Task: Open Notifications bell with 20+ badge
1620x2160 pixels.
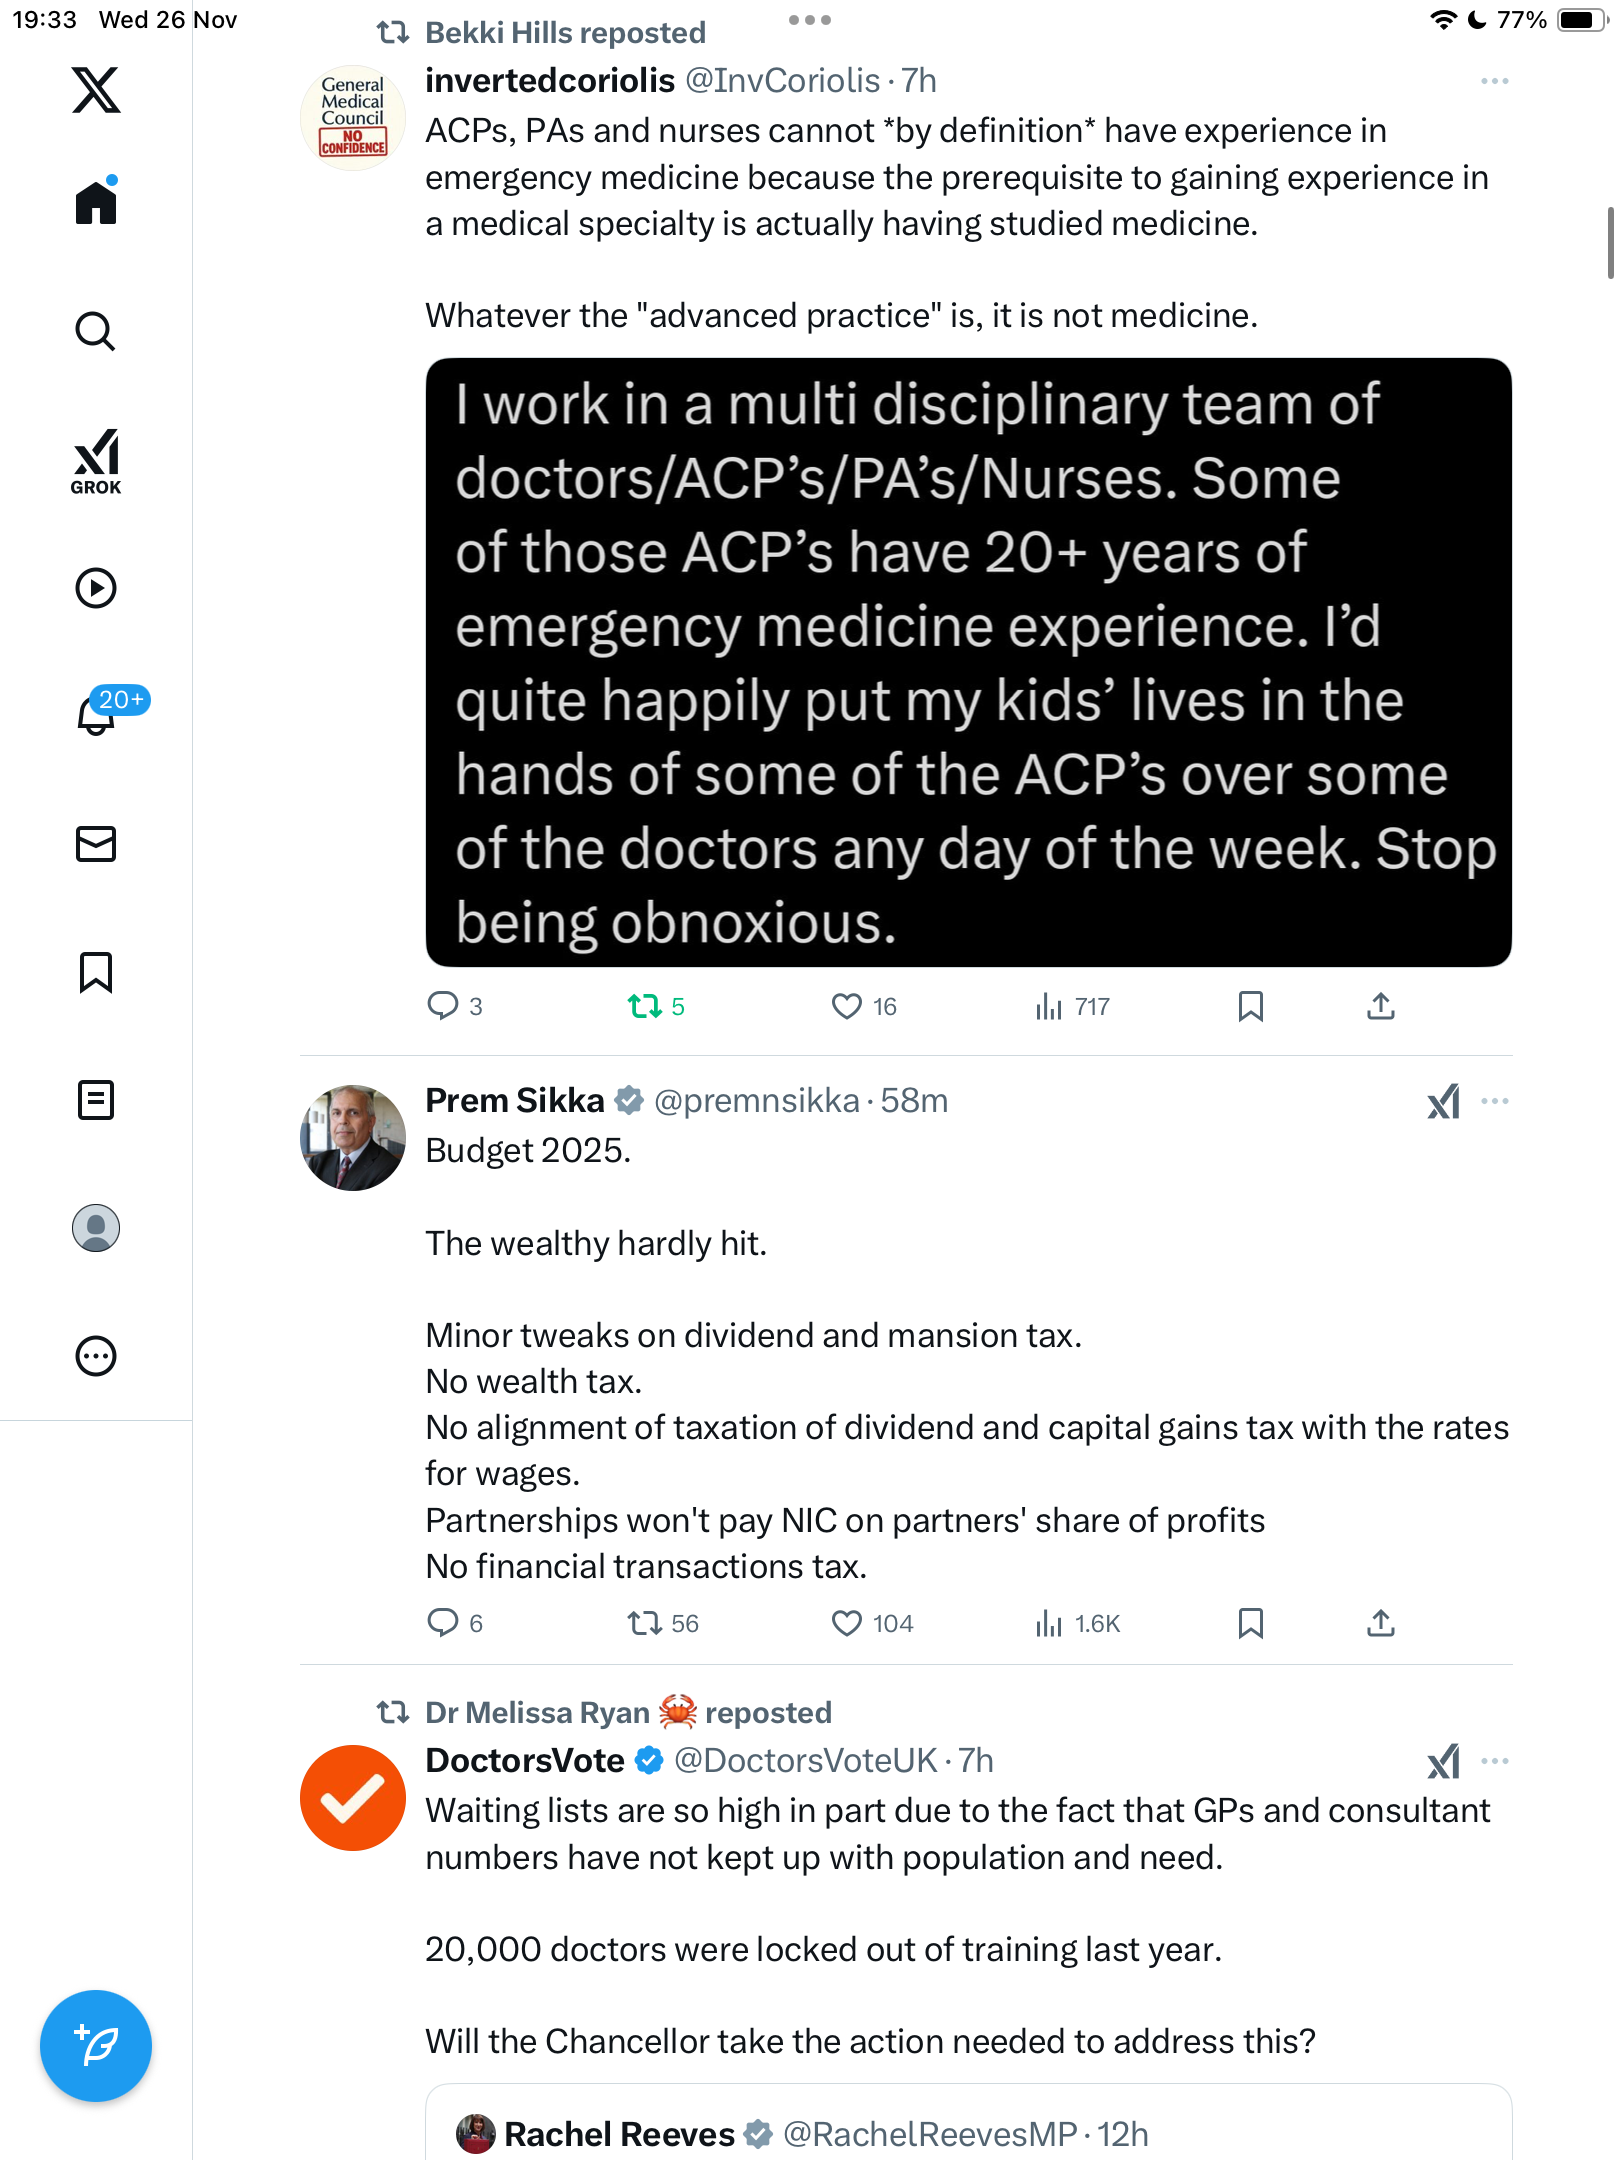Action: click(98, 714)
